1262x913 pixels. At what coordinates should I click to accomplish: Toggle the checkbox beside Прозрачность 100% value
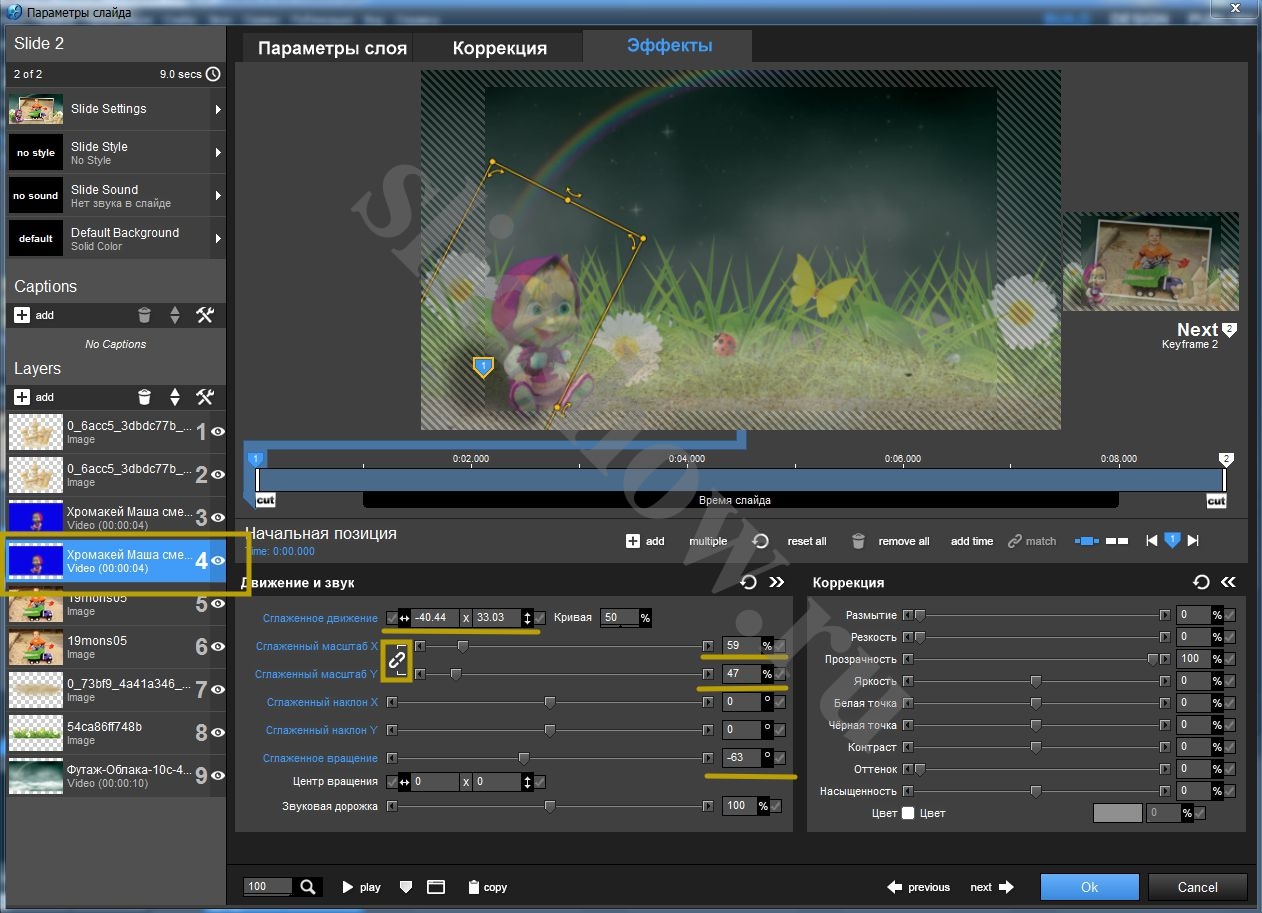pyautogui.click(x=1230, y=659)
